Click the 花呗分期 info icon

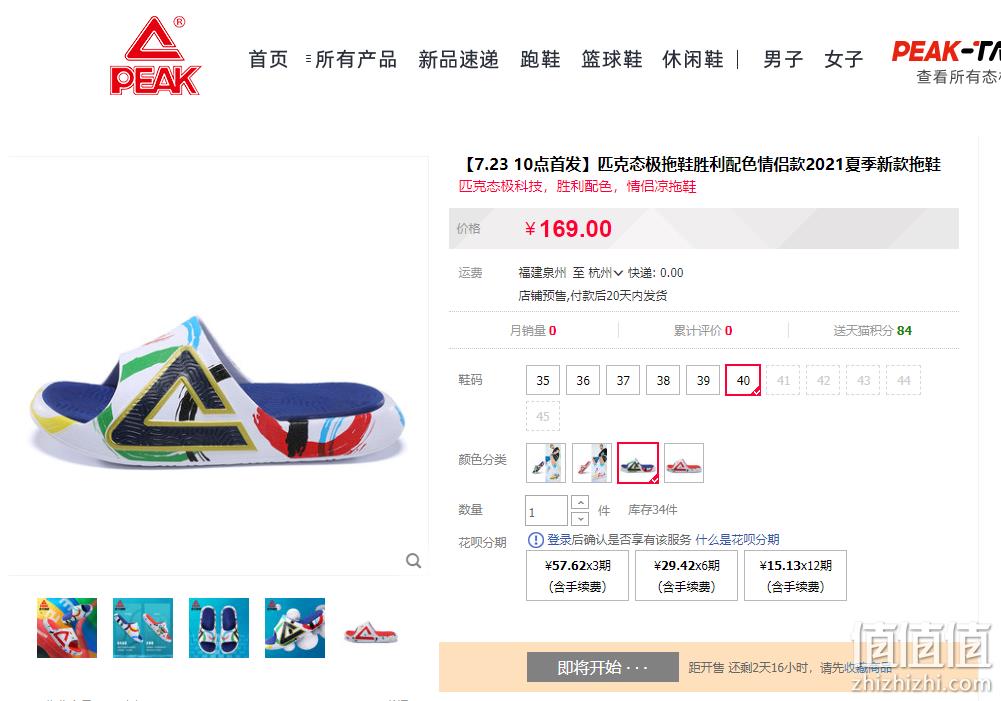(x=535, y=540)
